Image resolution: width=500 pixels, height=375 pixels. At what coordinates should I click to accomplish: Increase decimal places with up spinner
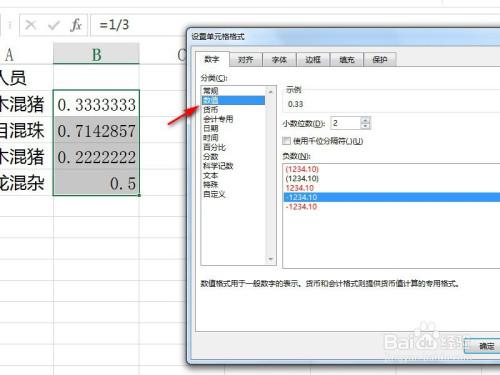click(365, 120)
